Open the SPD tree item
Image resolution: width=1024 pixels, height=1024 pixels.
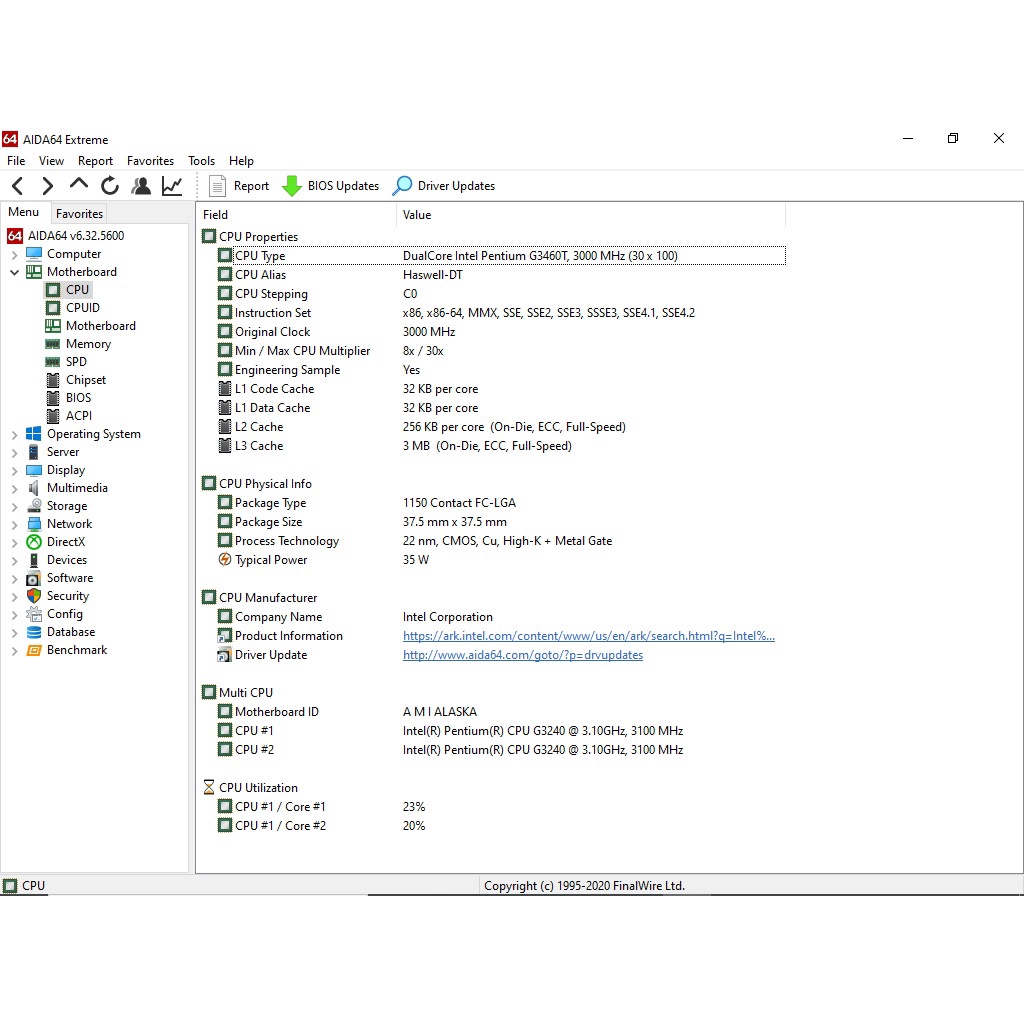pyautogui.click(x=76, y=362)
